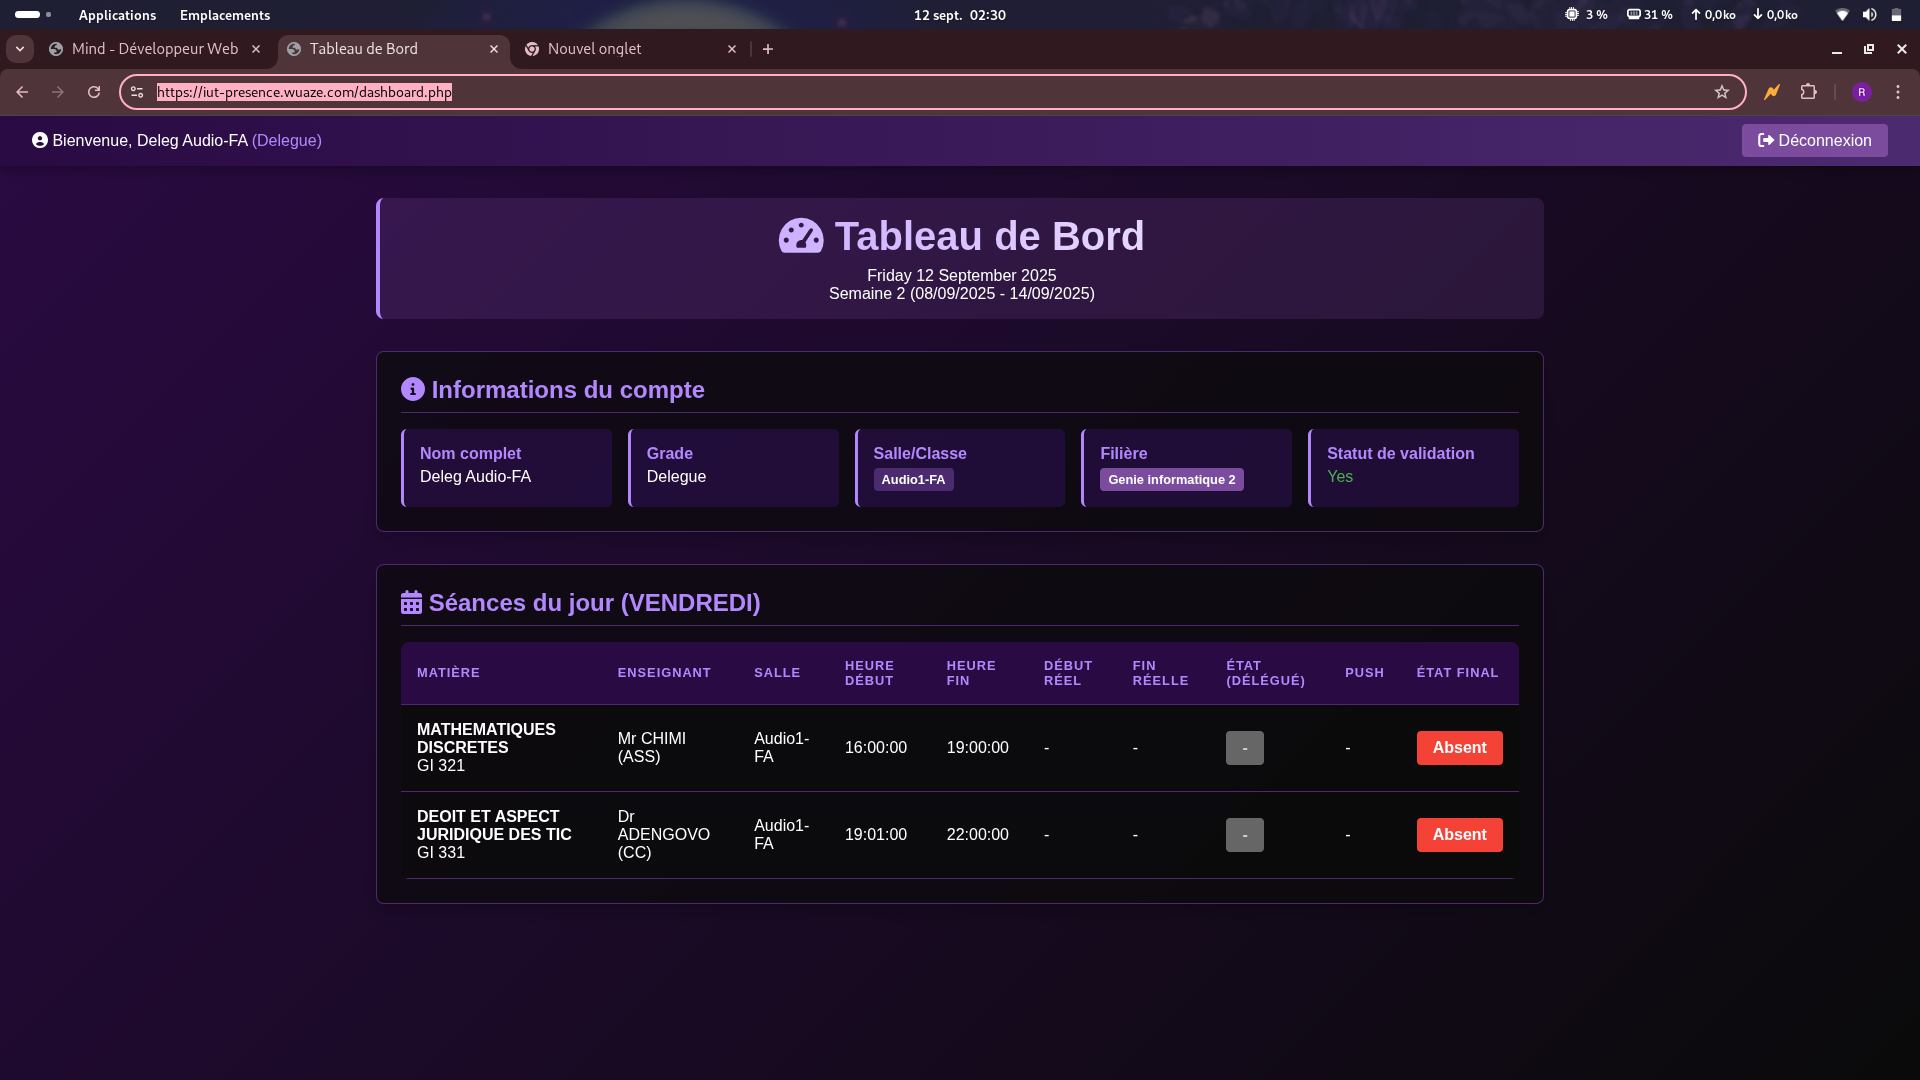Reload the current dashboard page
The width and height of the screenshot is (1920, 1080).
click(x=94, y=91)
